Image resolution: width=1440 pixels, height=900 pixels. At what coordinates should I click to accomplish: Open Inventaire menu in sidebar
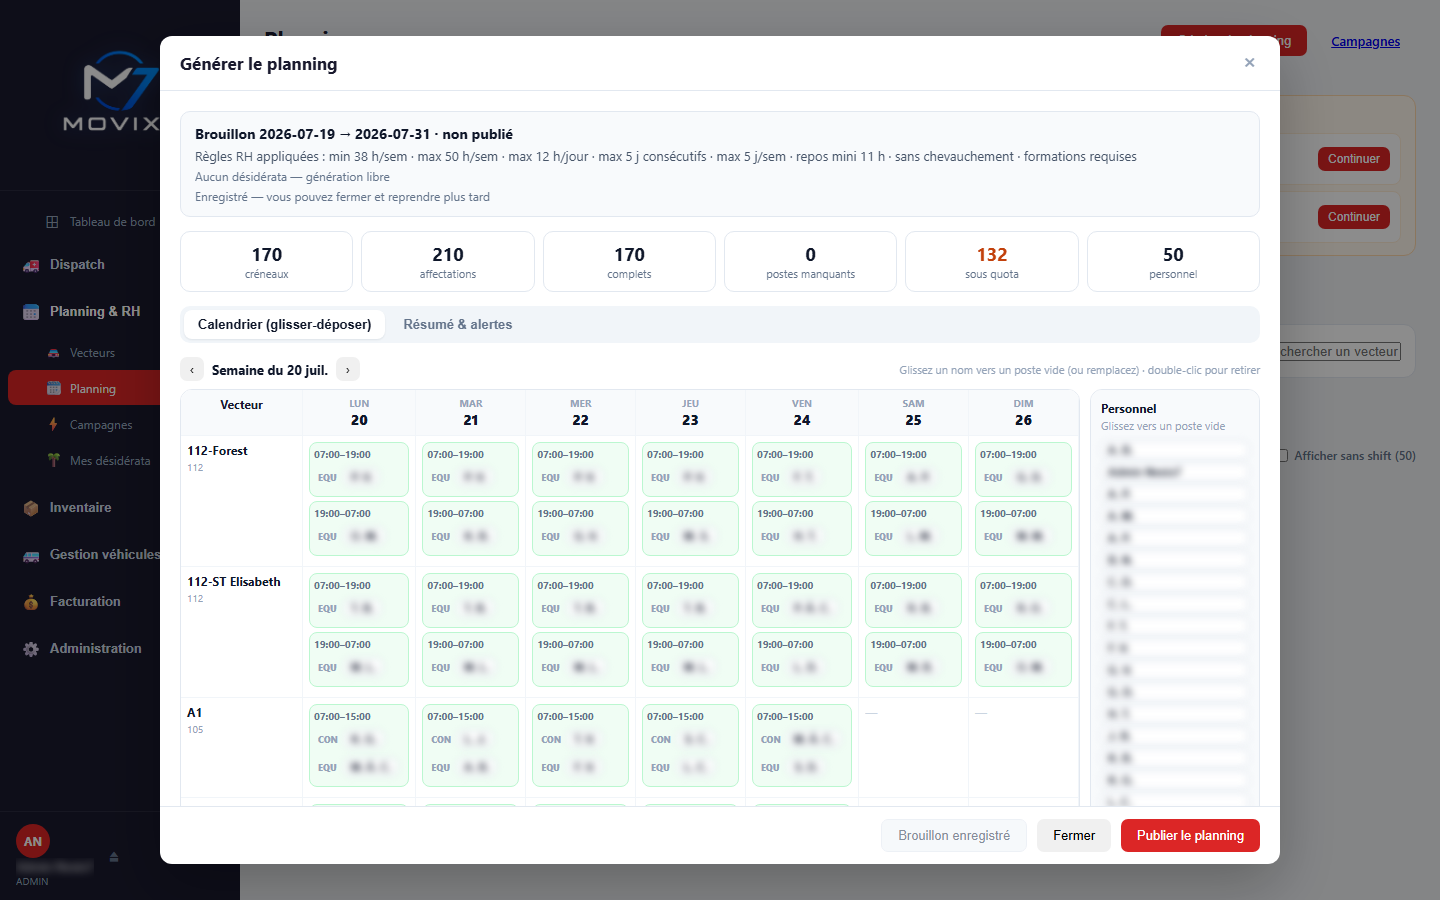tap(80, 508)
